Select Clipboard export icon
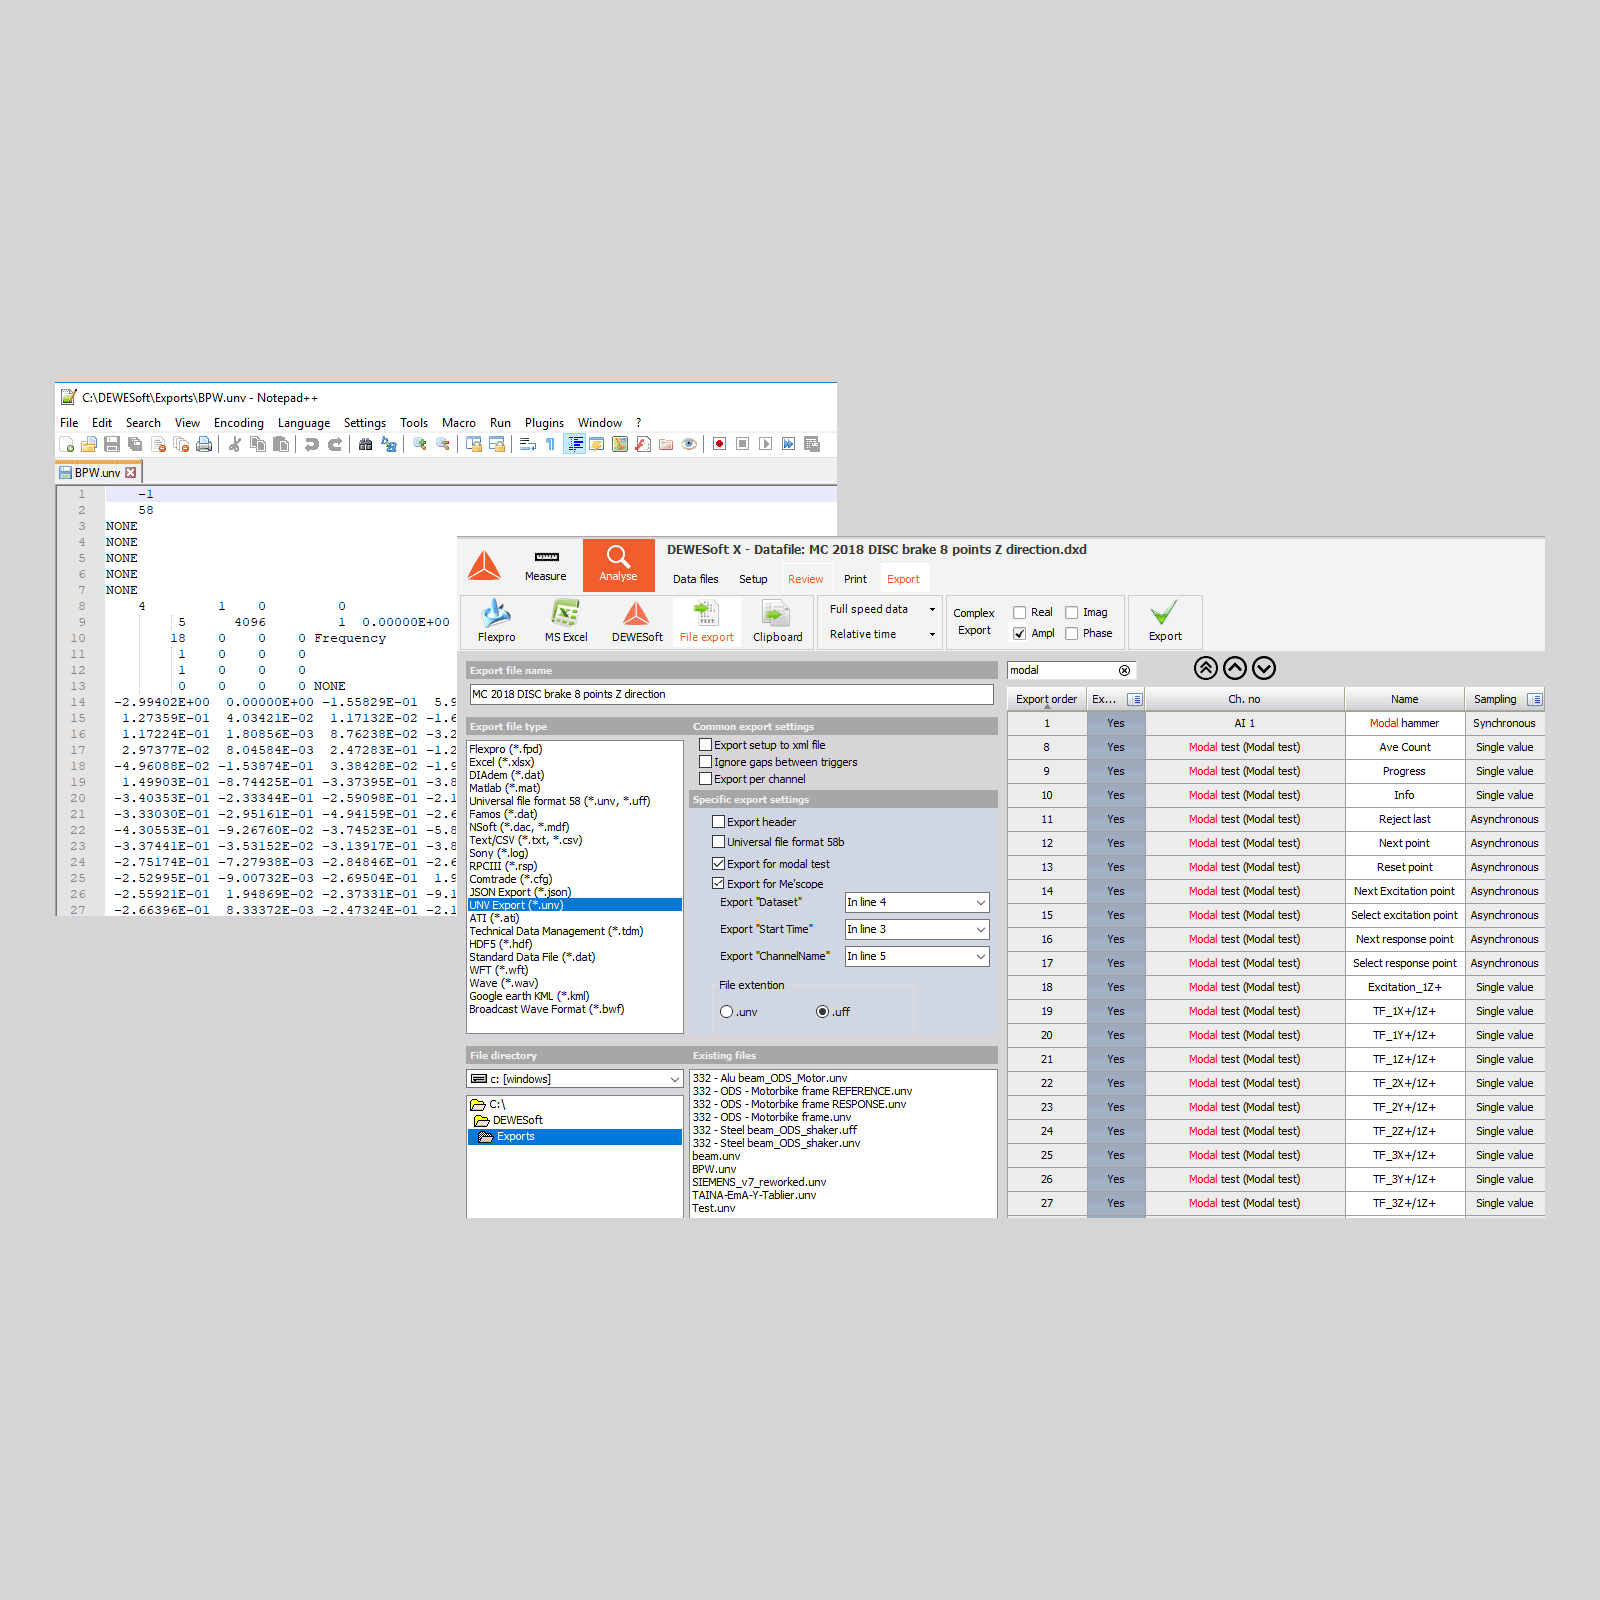This screenshot has width=1600, height=1600. pos(777,621)
